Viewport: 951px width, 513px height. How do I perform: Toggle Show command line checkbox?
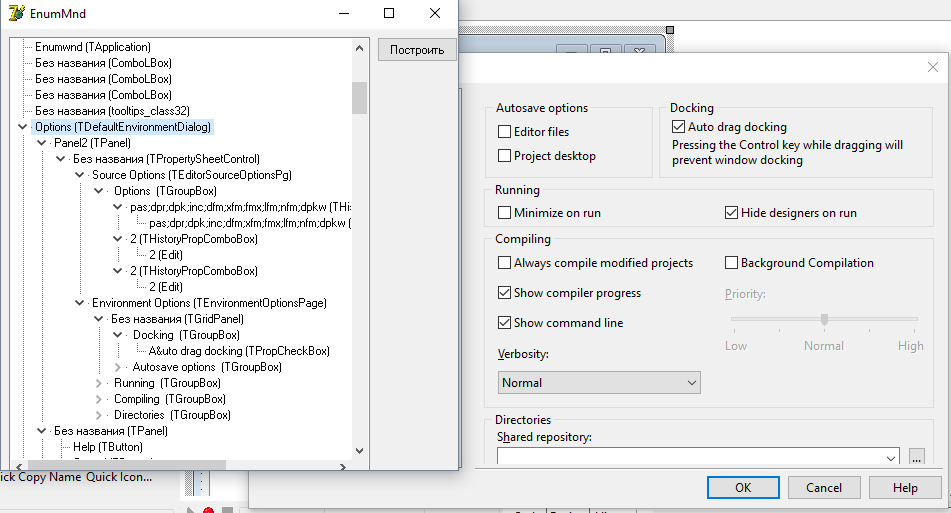point(504,323)
